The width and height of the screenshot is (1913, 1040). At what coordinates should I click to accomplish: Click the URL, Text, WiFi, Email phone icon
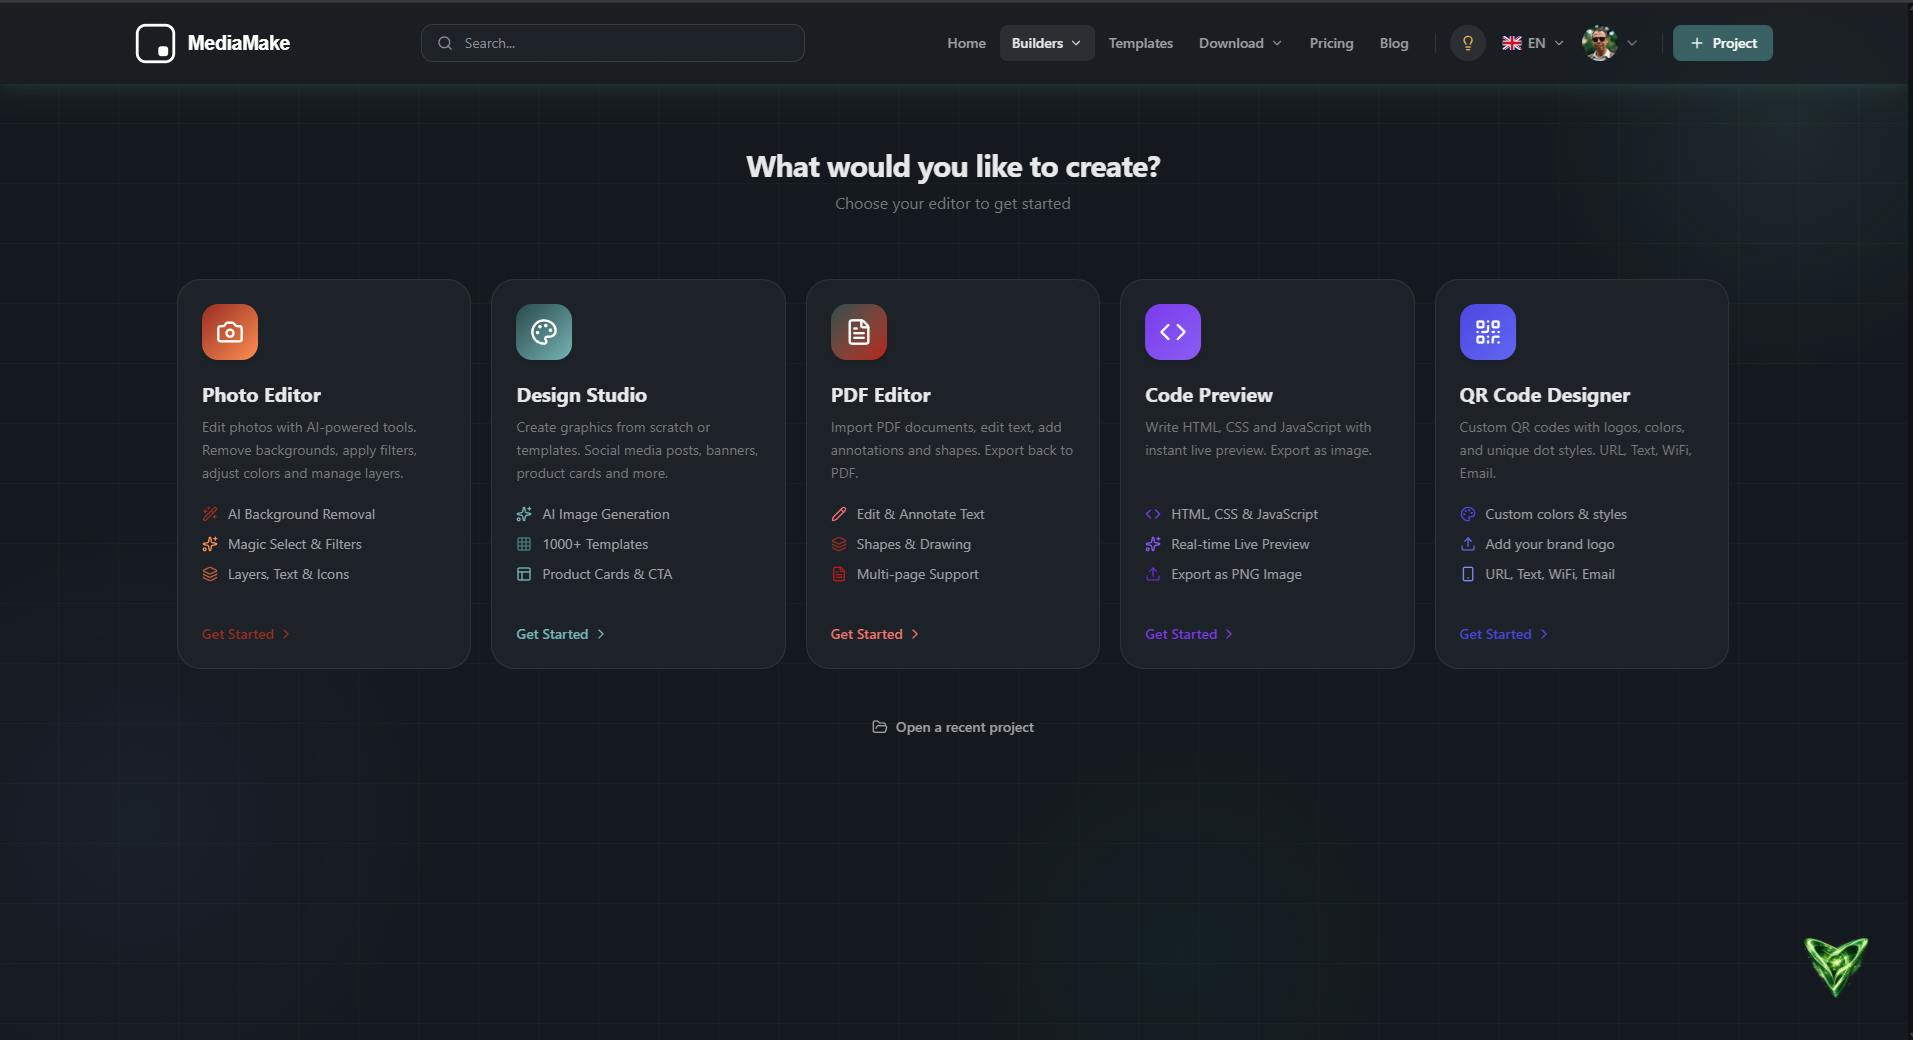click(1468, 574)
